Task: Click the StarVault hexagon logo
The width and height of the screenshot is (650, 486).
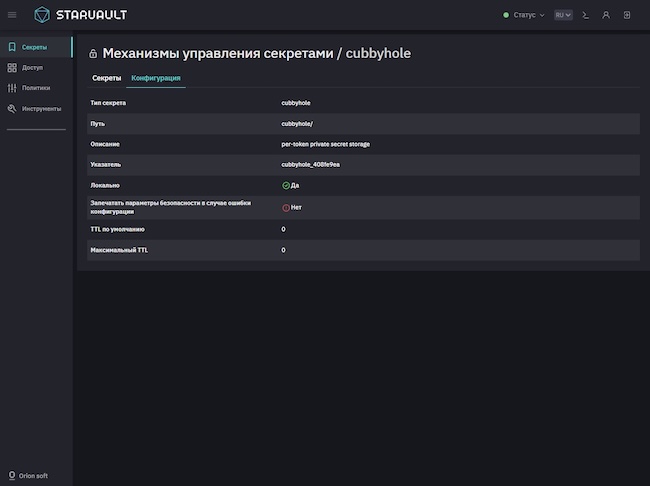Action: [42, 15]
